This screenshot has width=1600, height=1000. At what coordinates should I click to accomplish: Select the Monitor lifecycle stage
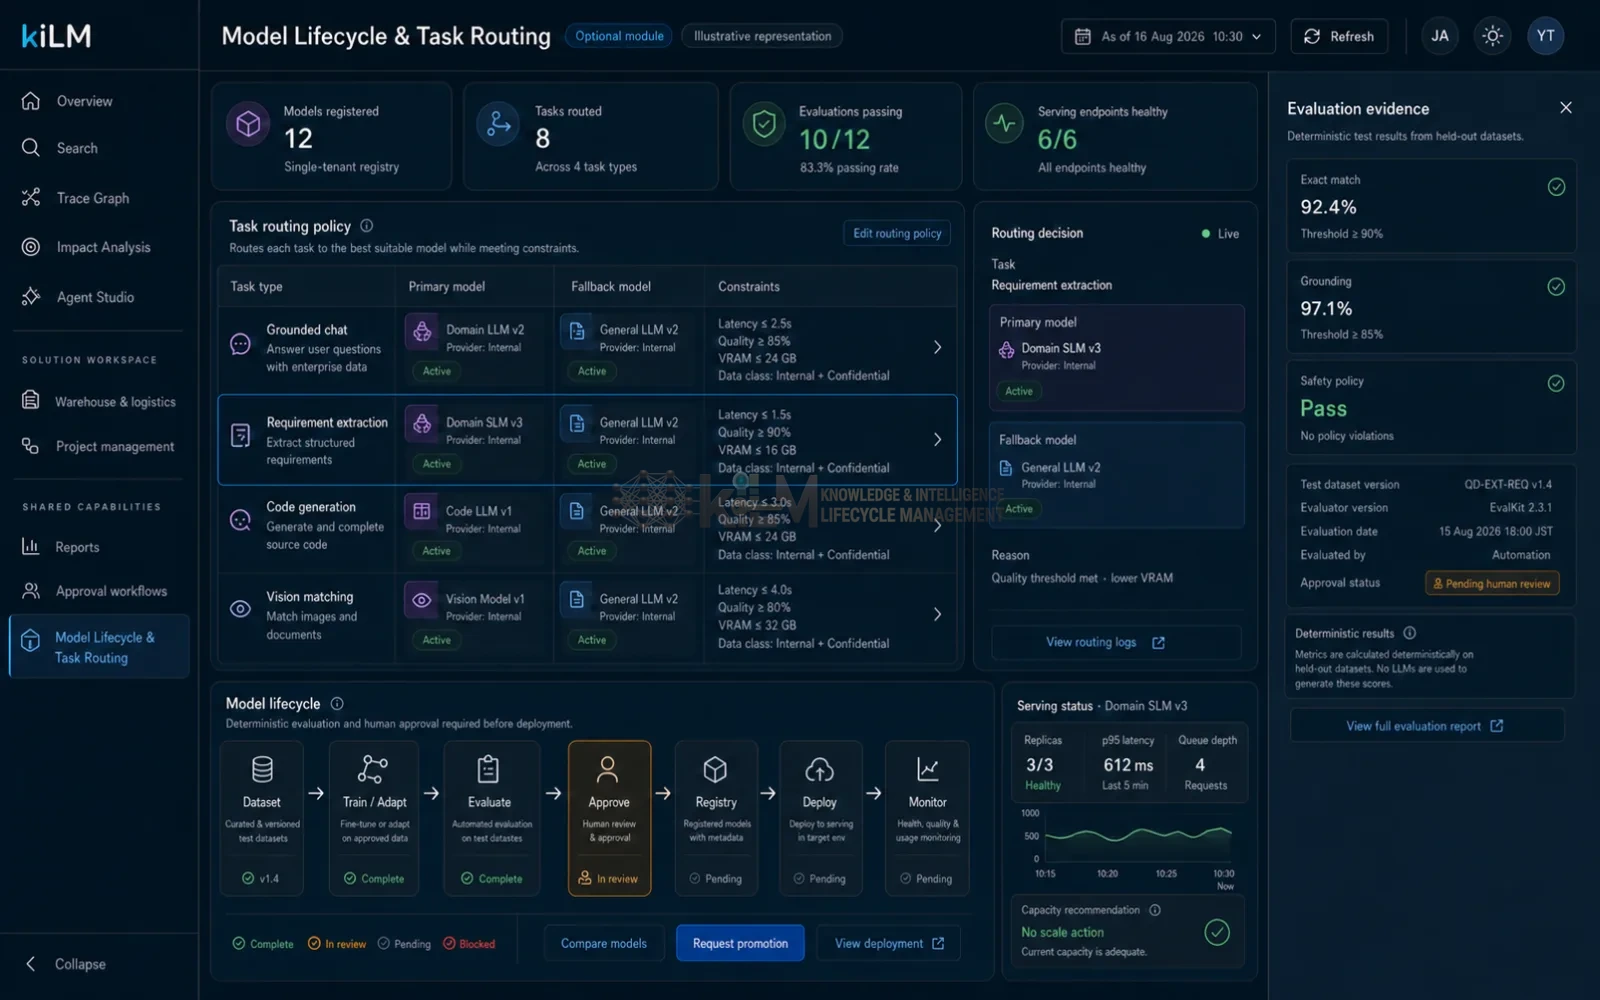[x=927, y=818]
